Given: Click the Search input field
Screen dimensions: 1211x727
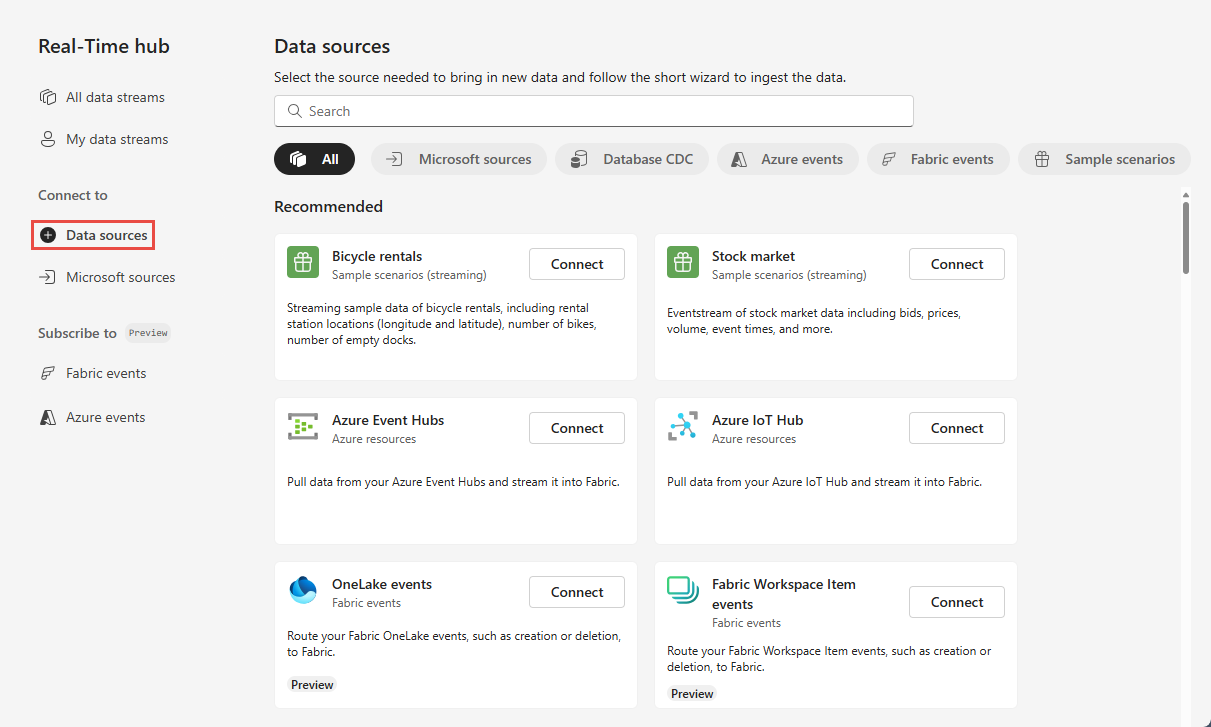Looking at the screenshot, I should pos(594,111).
